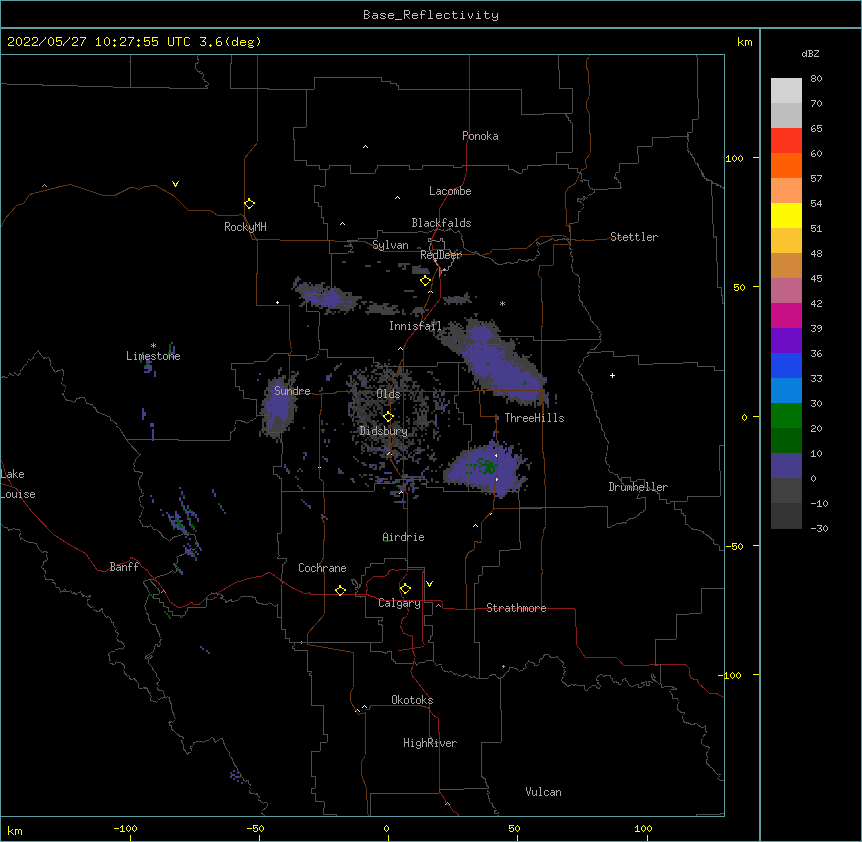Select the blue 36 dBZ color swatch
Screen dimensions: 862x842
click(x=786, y=365)
